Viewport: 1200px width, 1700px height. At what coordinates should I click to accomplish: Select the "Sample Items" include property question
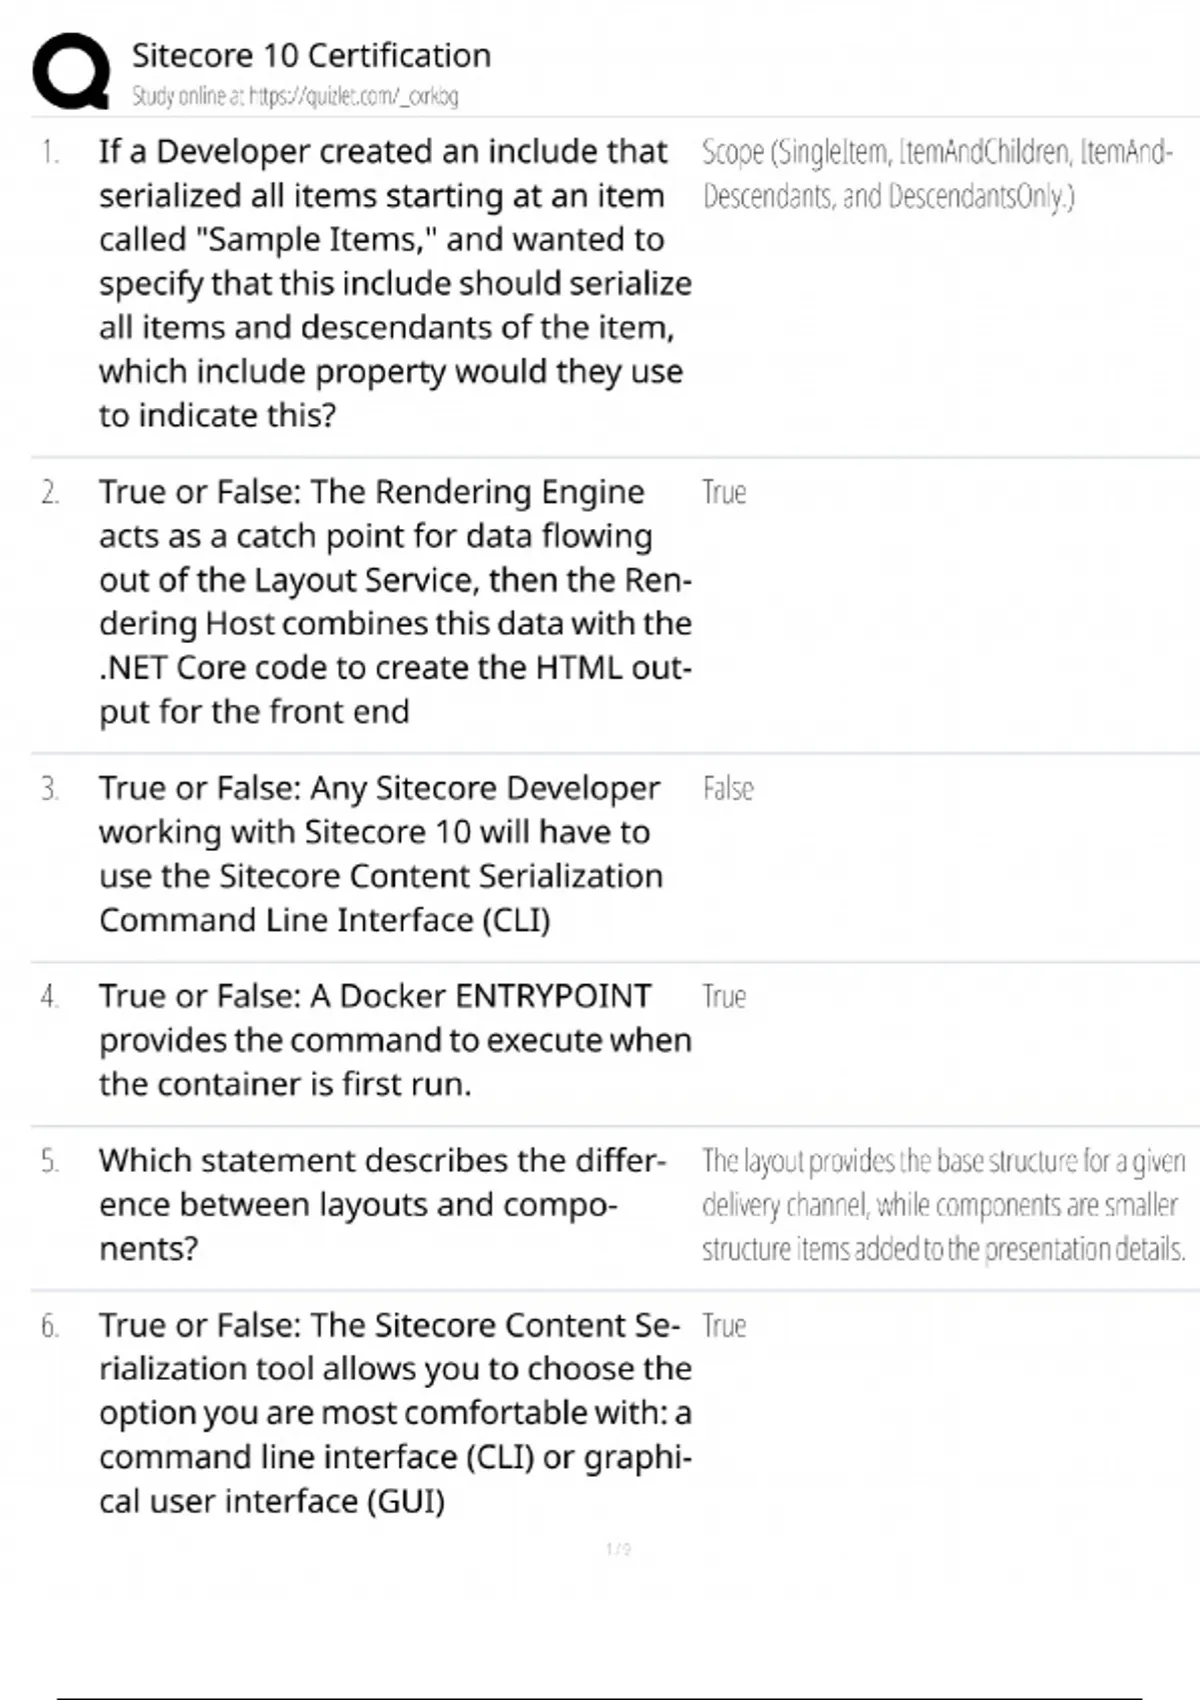click(x=394, y=283)
